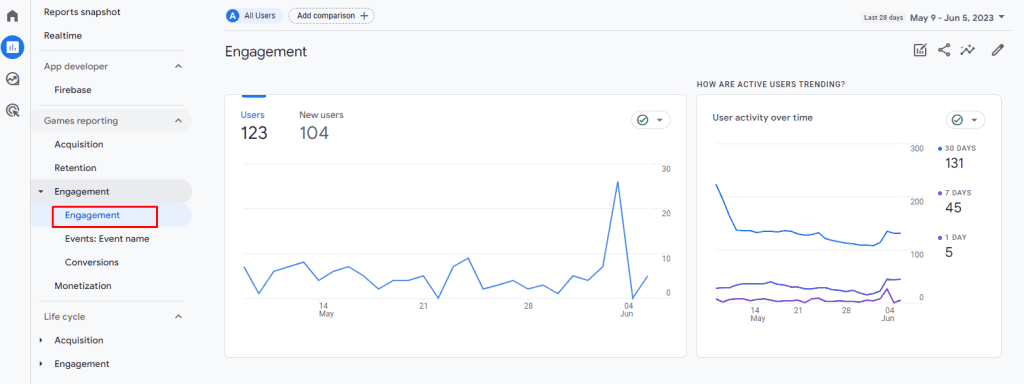
Task: Click the 30 DAYS legend item
Action: click(956, 149)
